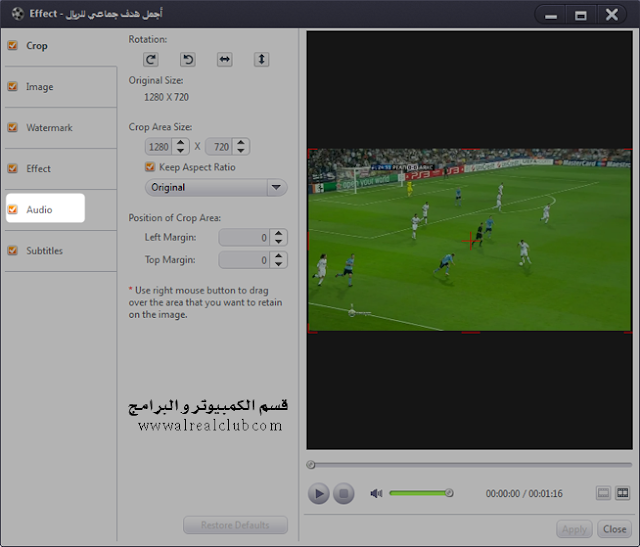Maximize the Effect window
640x547 pixels.
580,16
